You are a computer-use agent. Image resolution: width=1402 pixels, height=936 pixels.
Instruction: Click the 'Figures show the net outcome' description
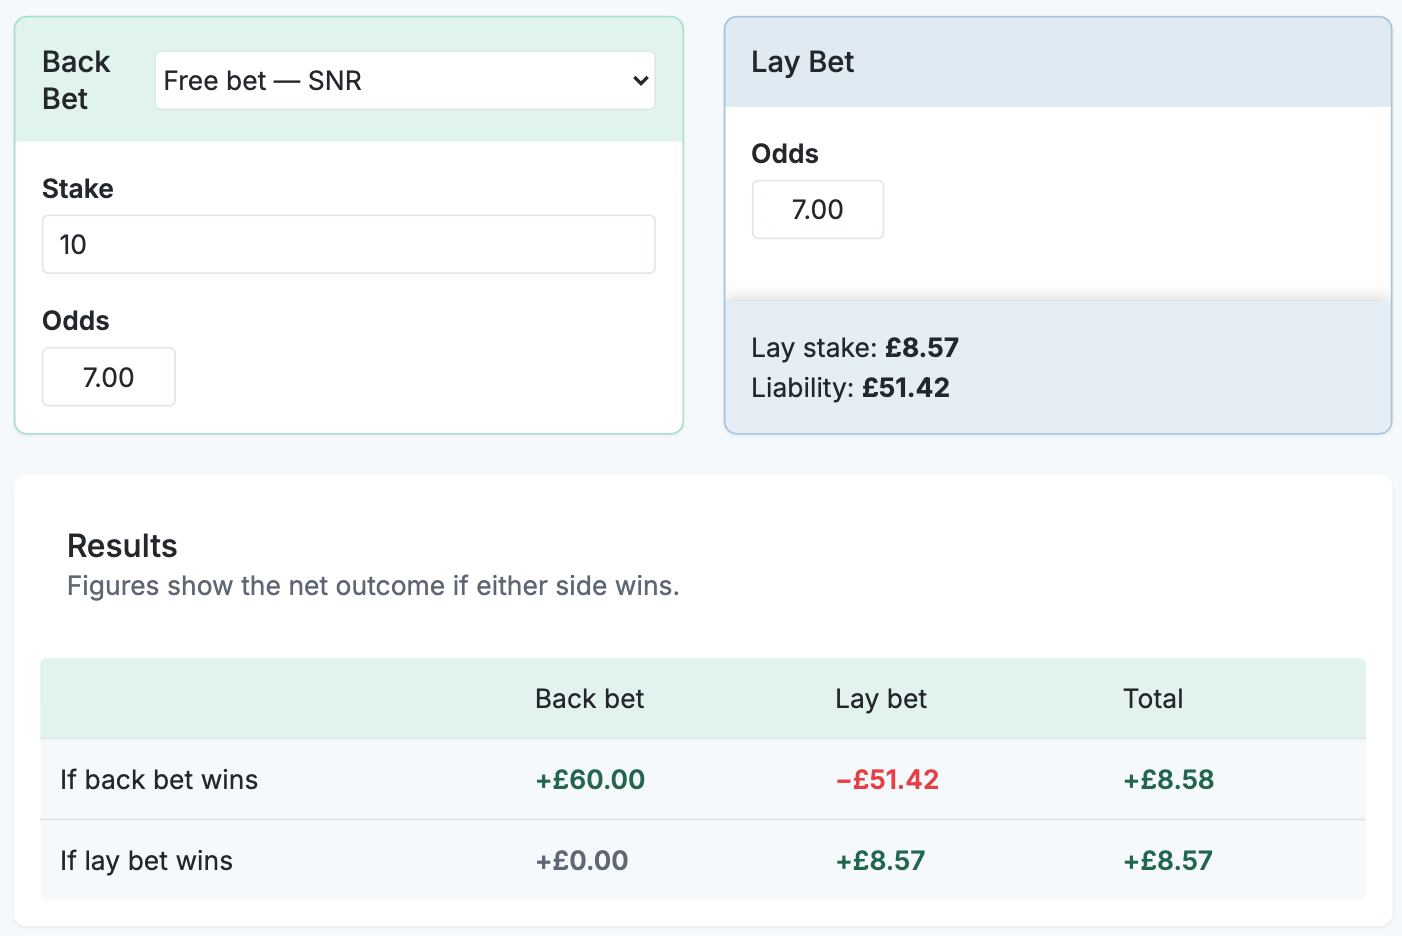373,586
